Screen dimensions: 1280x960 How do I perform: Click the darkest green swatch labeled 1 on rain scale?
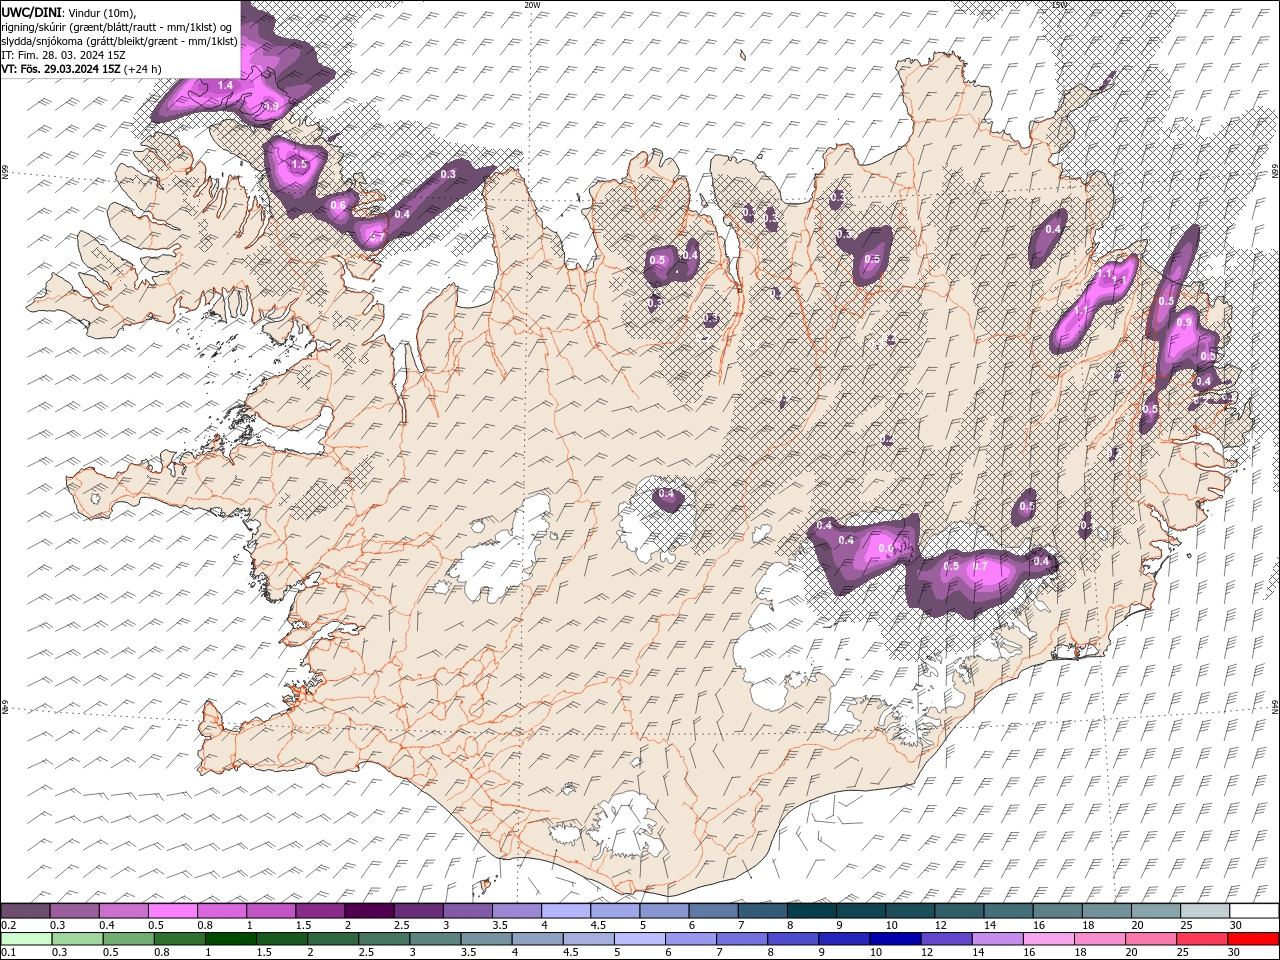[230, 939]
